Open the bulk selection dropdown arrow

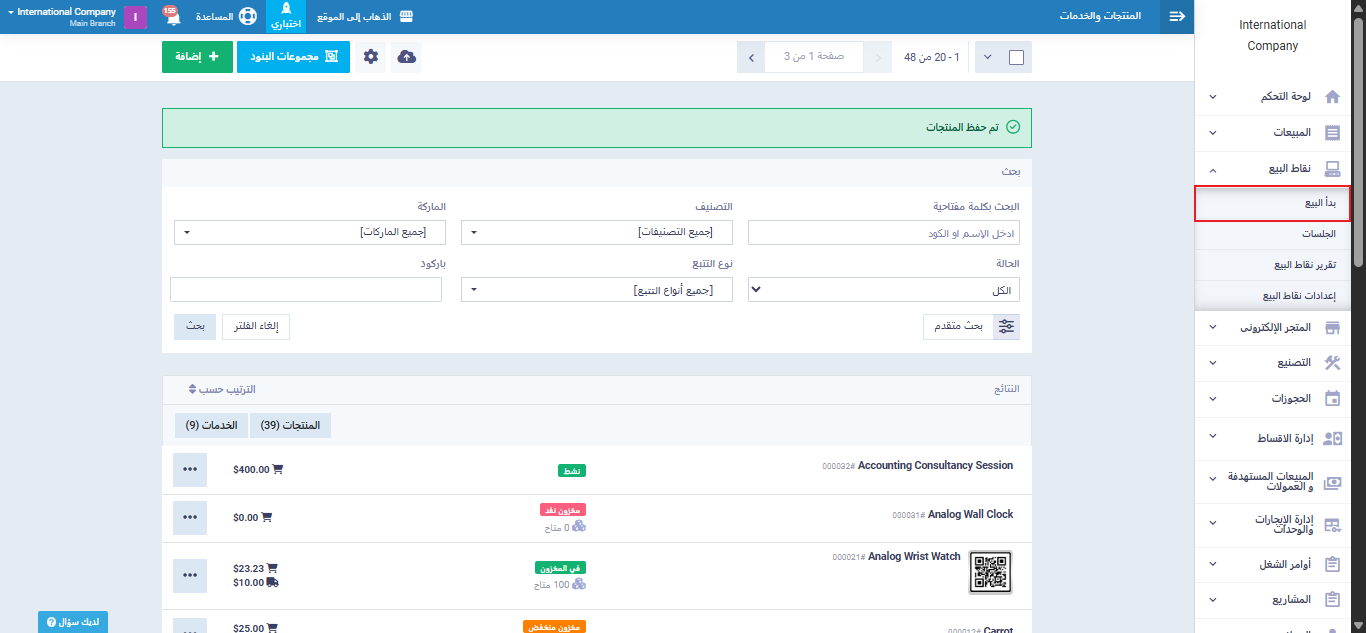point(988,57)
